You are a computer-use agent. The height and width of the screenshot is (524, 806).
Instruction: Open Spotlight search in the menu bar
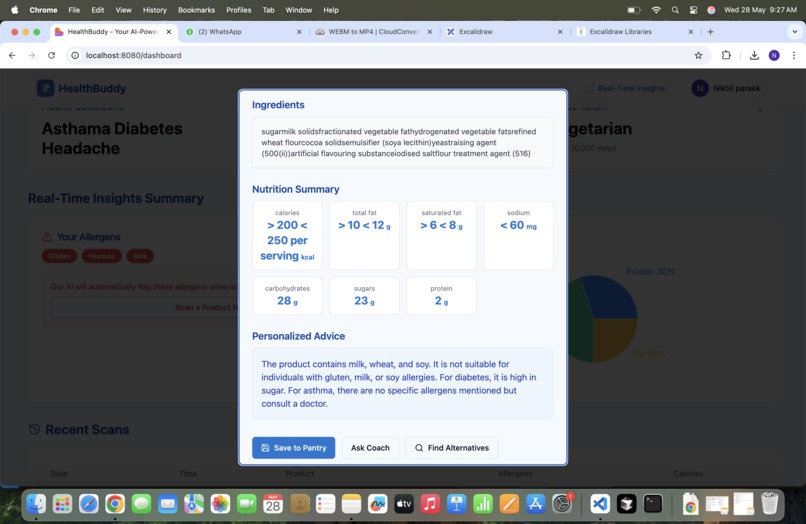tap(675, 10)
